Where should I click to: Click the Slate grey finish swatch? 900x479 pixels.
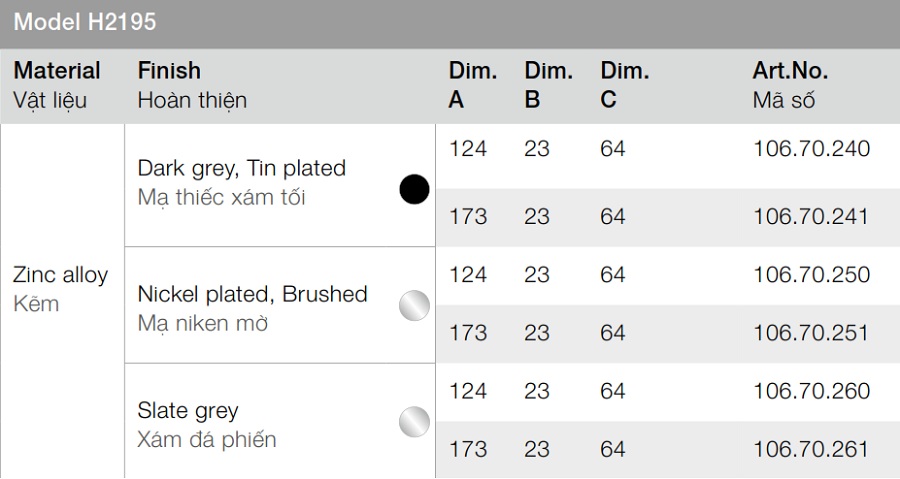(414, 421)
